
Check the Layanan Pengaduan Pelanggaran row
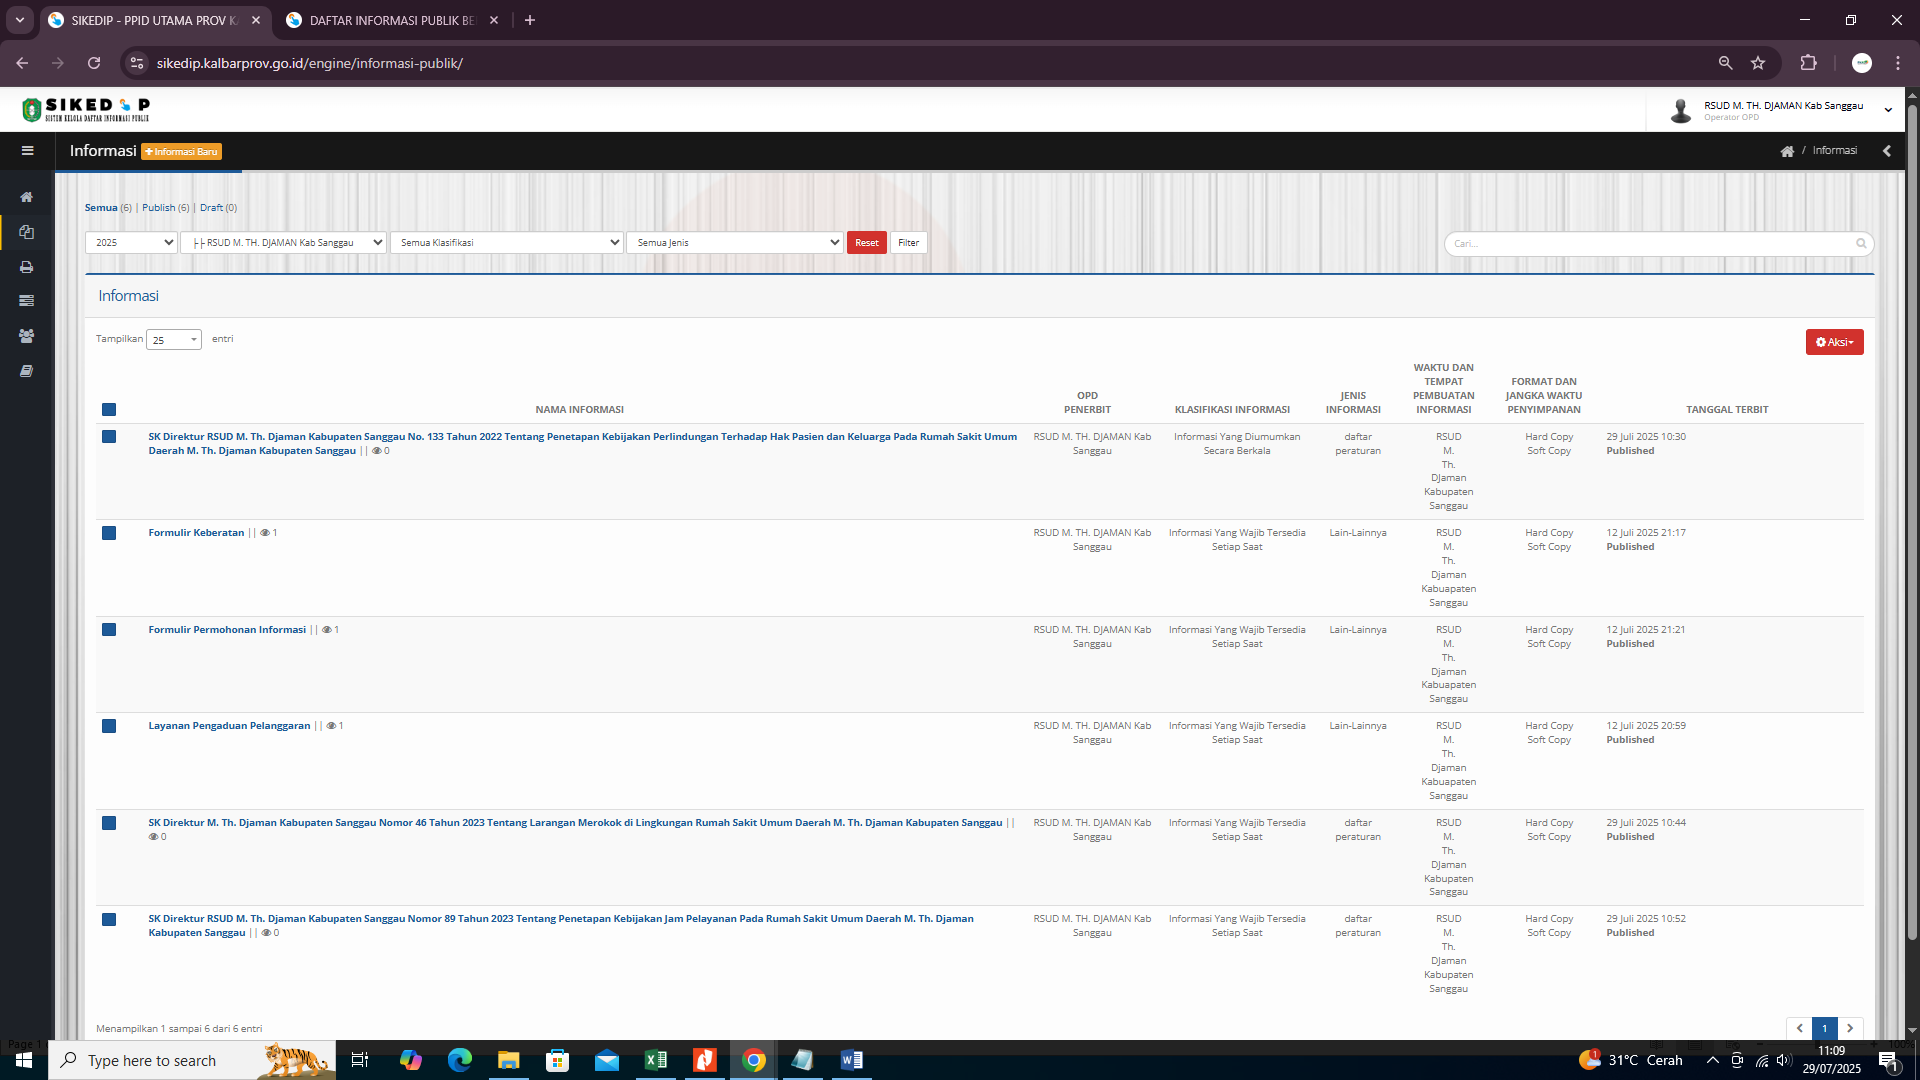[x=109, y=726]
